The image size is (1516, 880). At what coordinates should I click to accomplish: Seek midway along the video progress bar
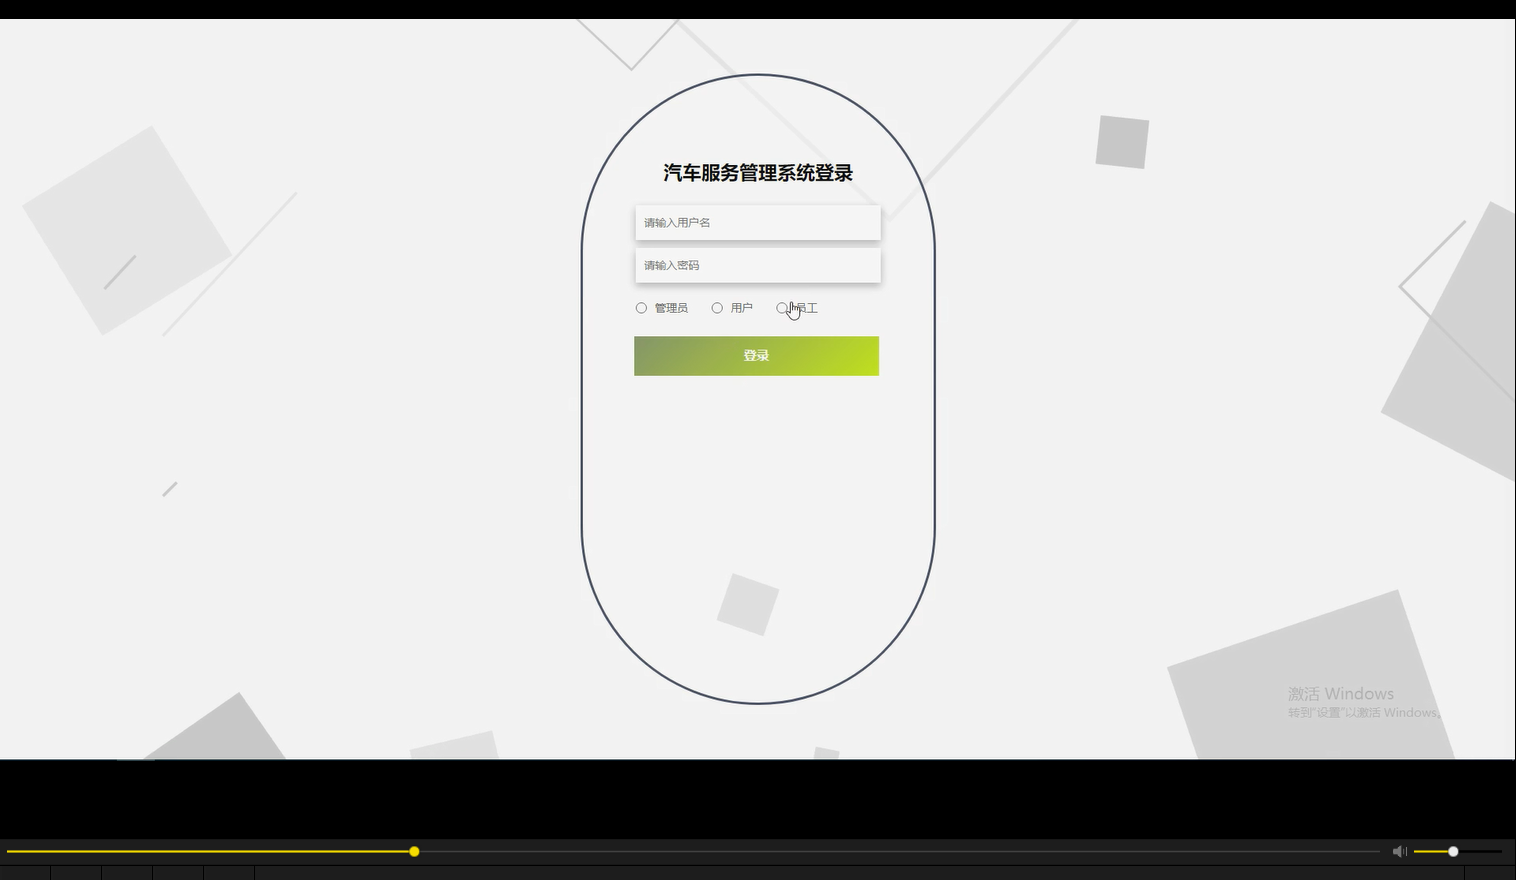coord(694,851)
